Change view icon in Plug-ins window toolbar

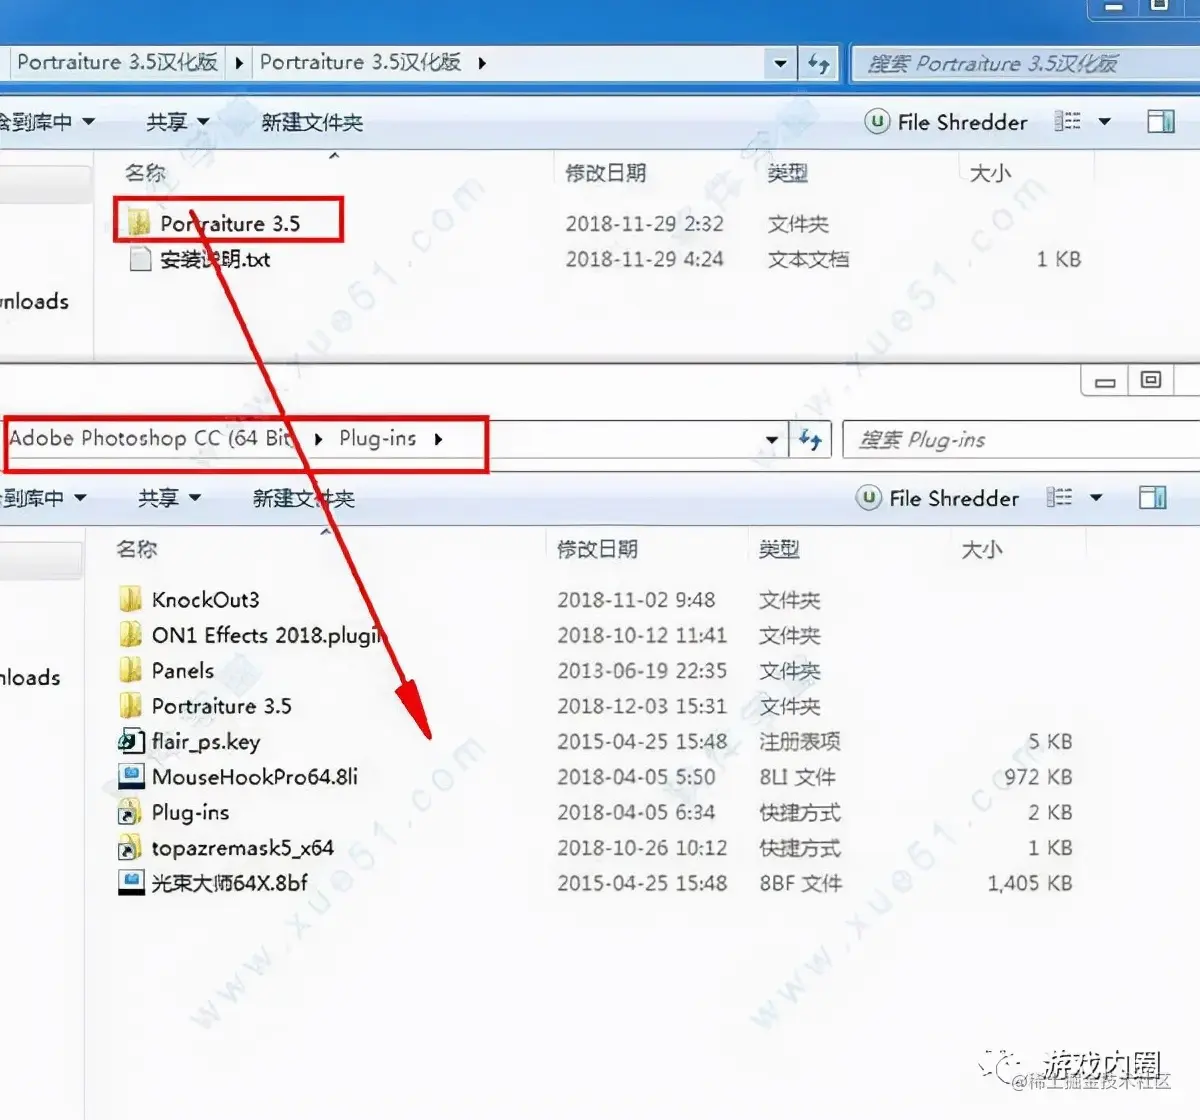click(x=1059, y=498)
